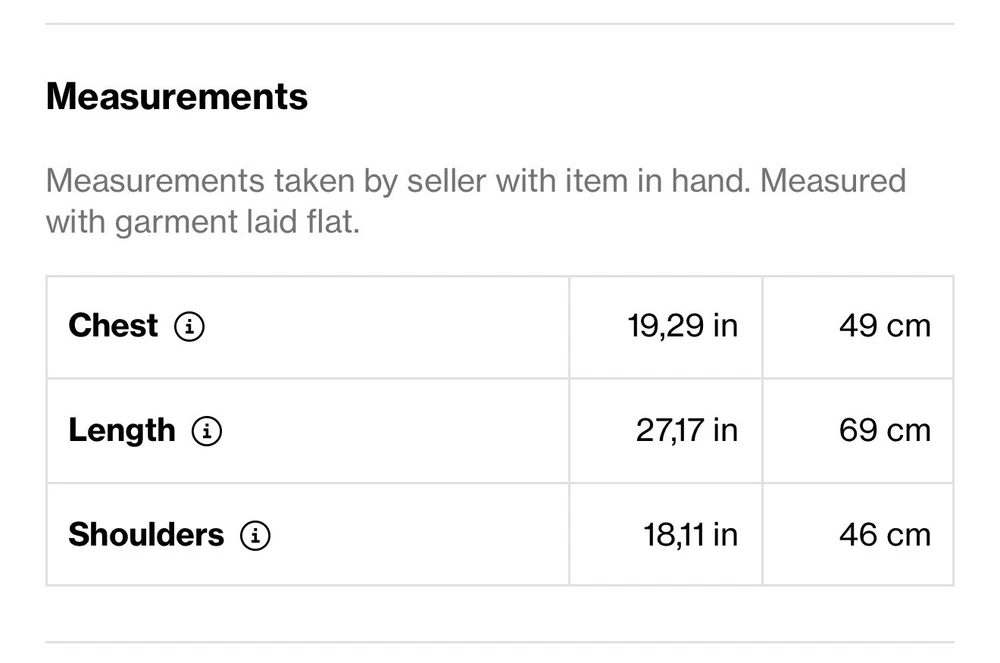This screenshot has height=663, width=1000.
Task: Click the bold Chest row label
Action: pyautogui.click(x=113, y=326)
